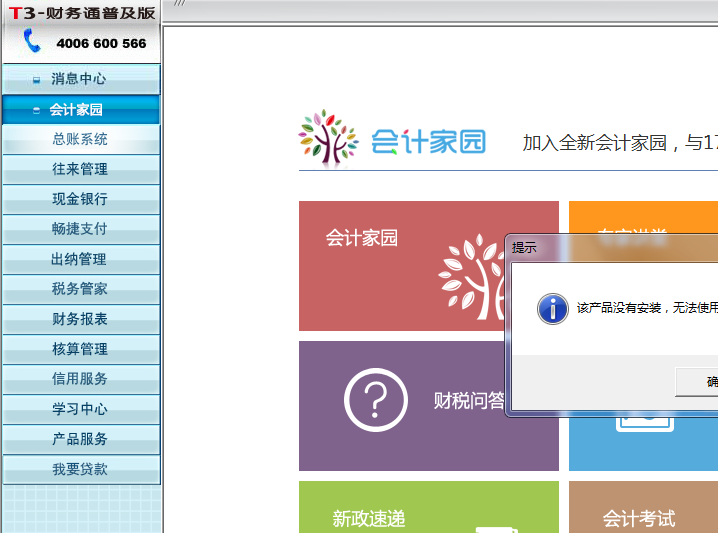Confirm the 提示 dialog with 确定 button
This screenshot has height=533, width=718.
pos(697,382)
